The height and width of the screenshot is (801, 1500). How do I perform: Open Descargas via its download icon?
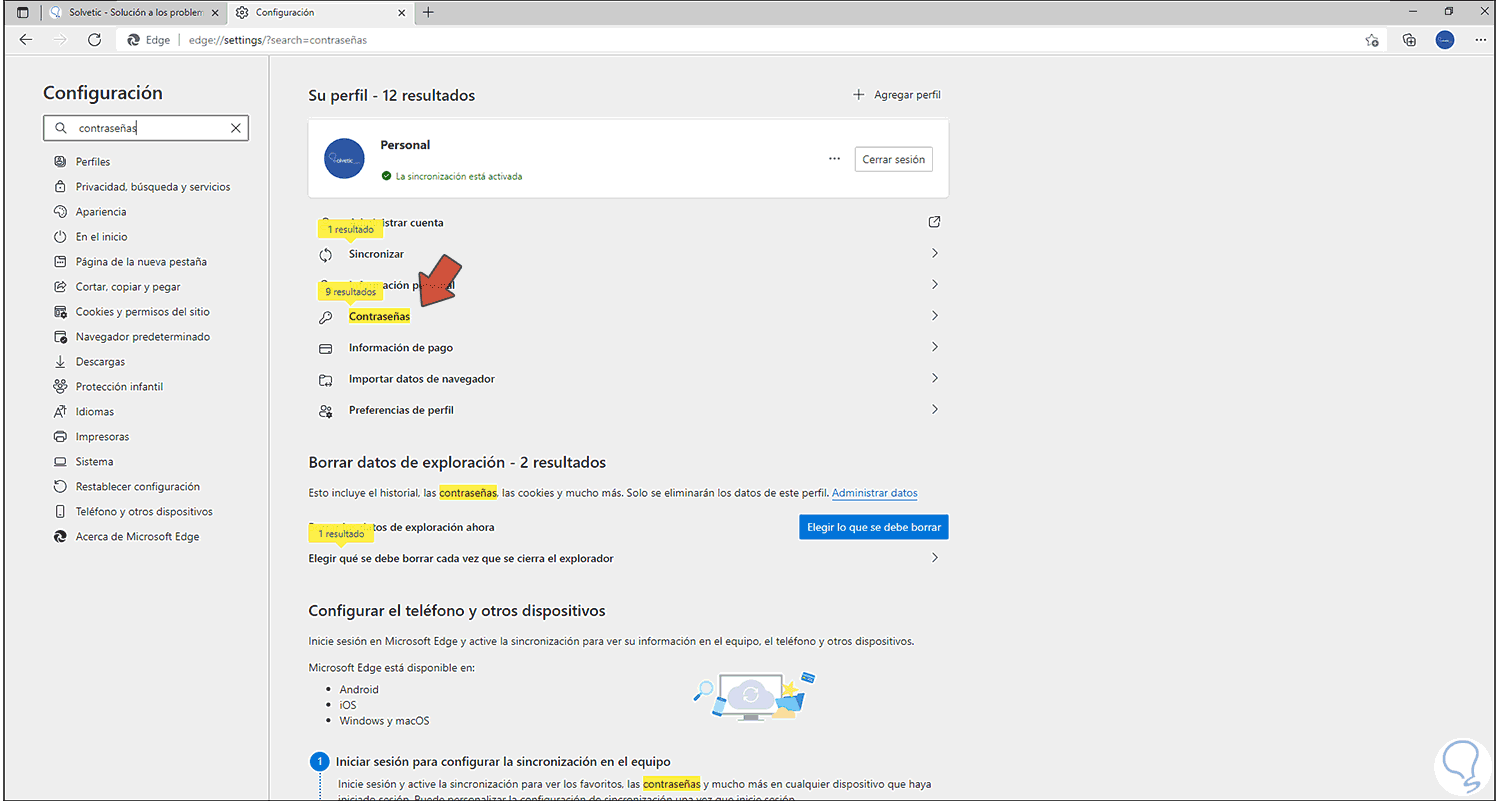click(x=59, y=362)
